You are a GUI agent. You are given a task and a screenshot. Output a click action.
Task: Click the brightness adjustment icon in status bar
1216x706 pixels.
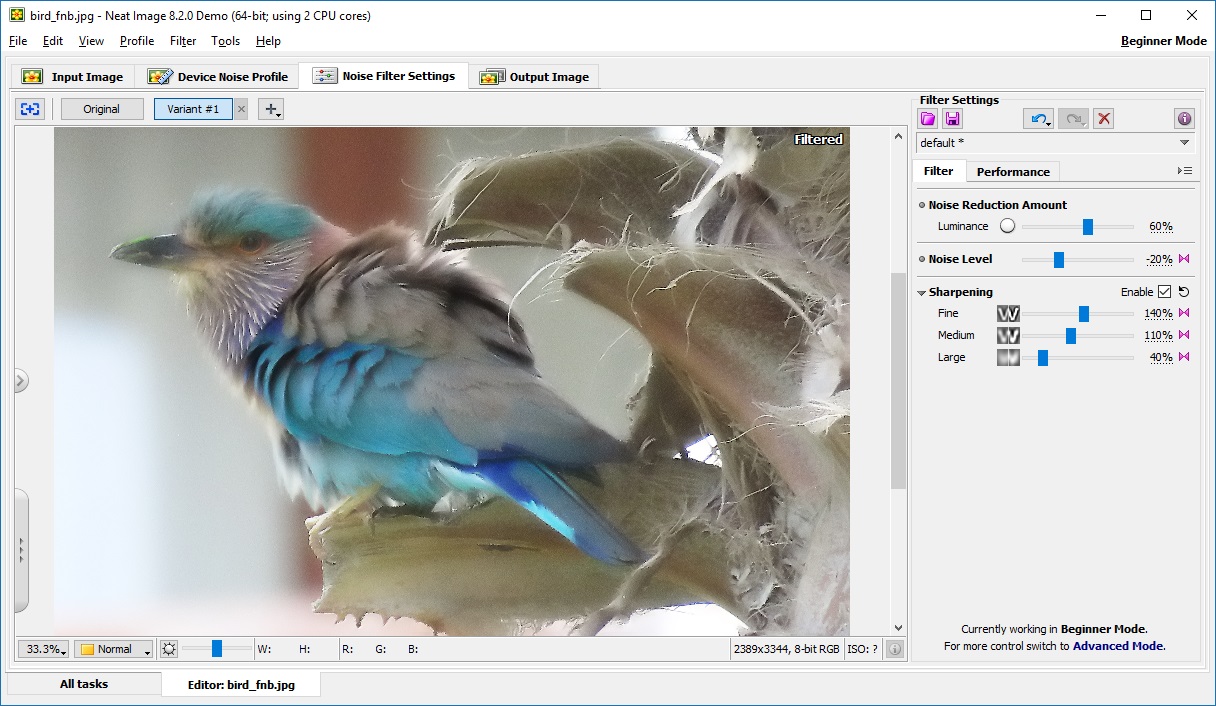[168, 648]
